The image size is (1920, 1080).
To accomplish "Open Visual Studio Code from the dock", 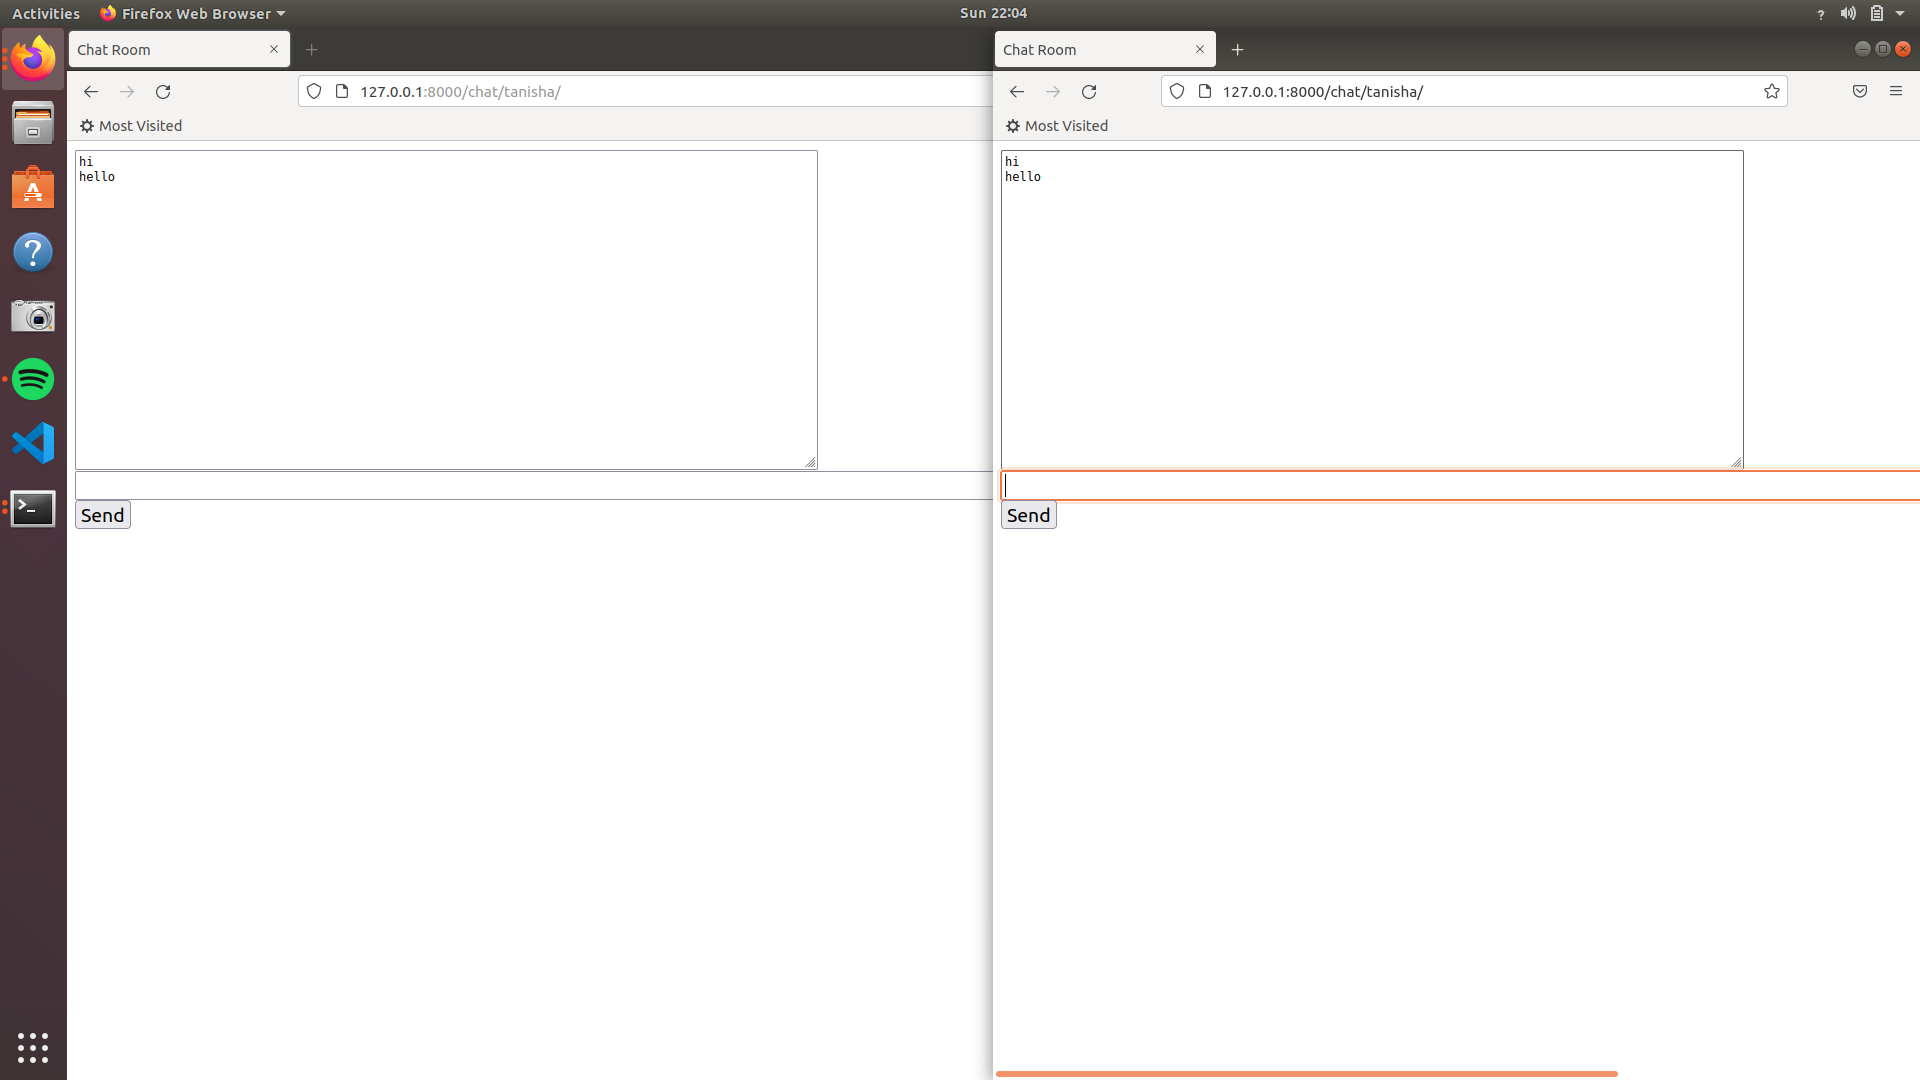I will (x=33, y=443).
